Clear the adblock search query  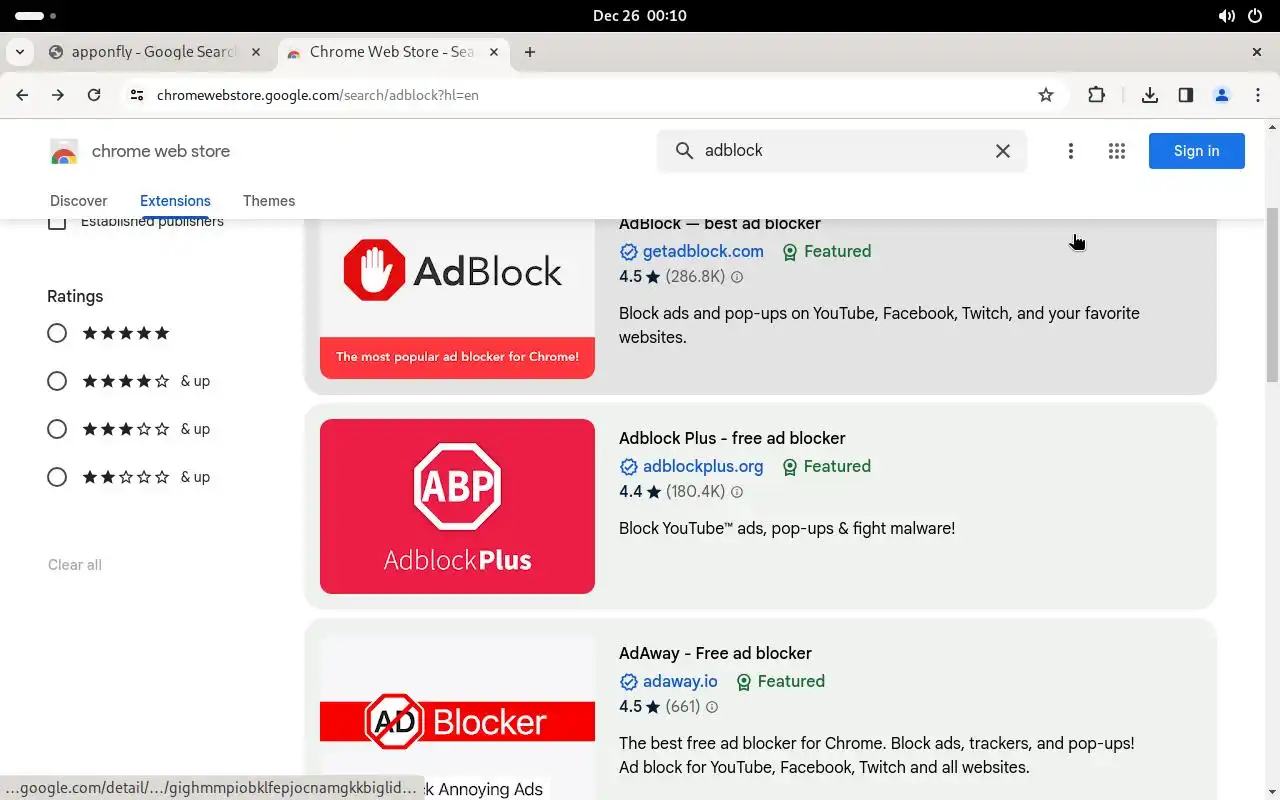pyautogui.click(x=1003, y=151)
